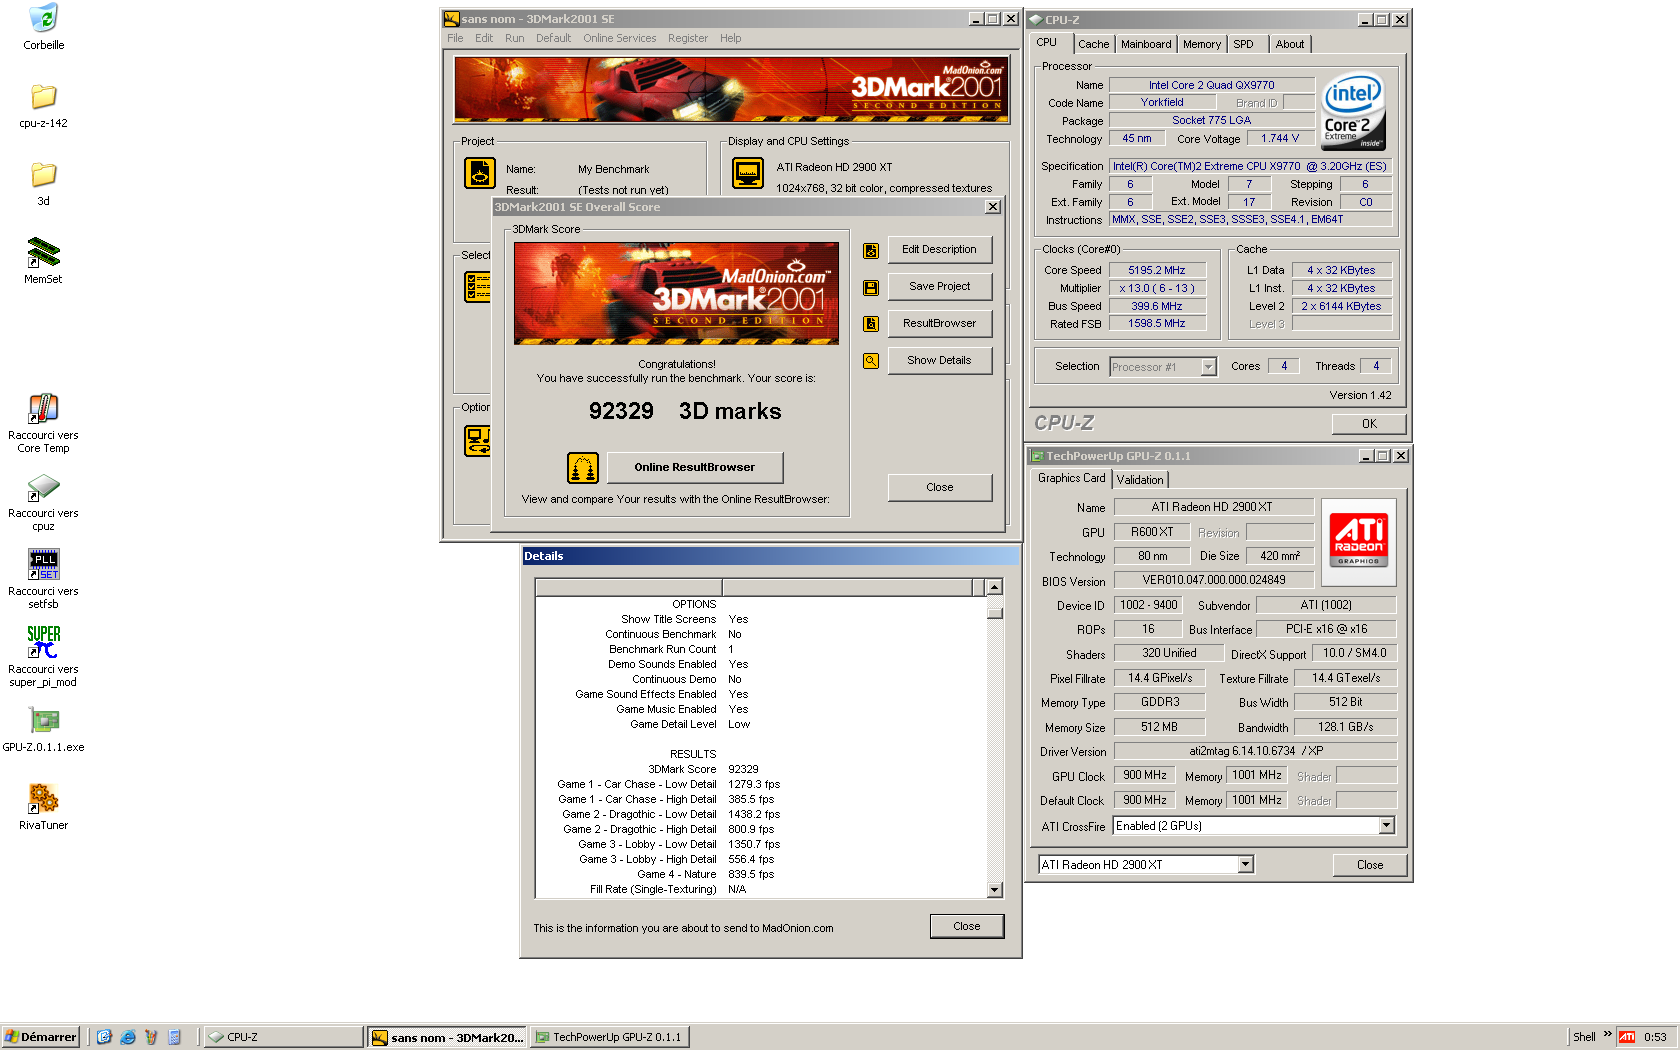1680x1050 pixels.
Task: Click the Core Speed 5195.2 MHz field
Action: pos(1157,270)
